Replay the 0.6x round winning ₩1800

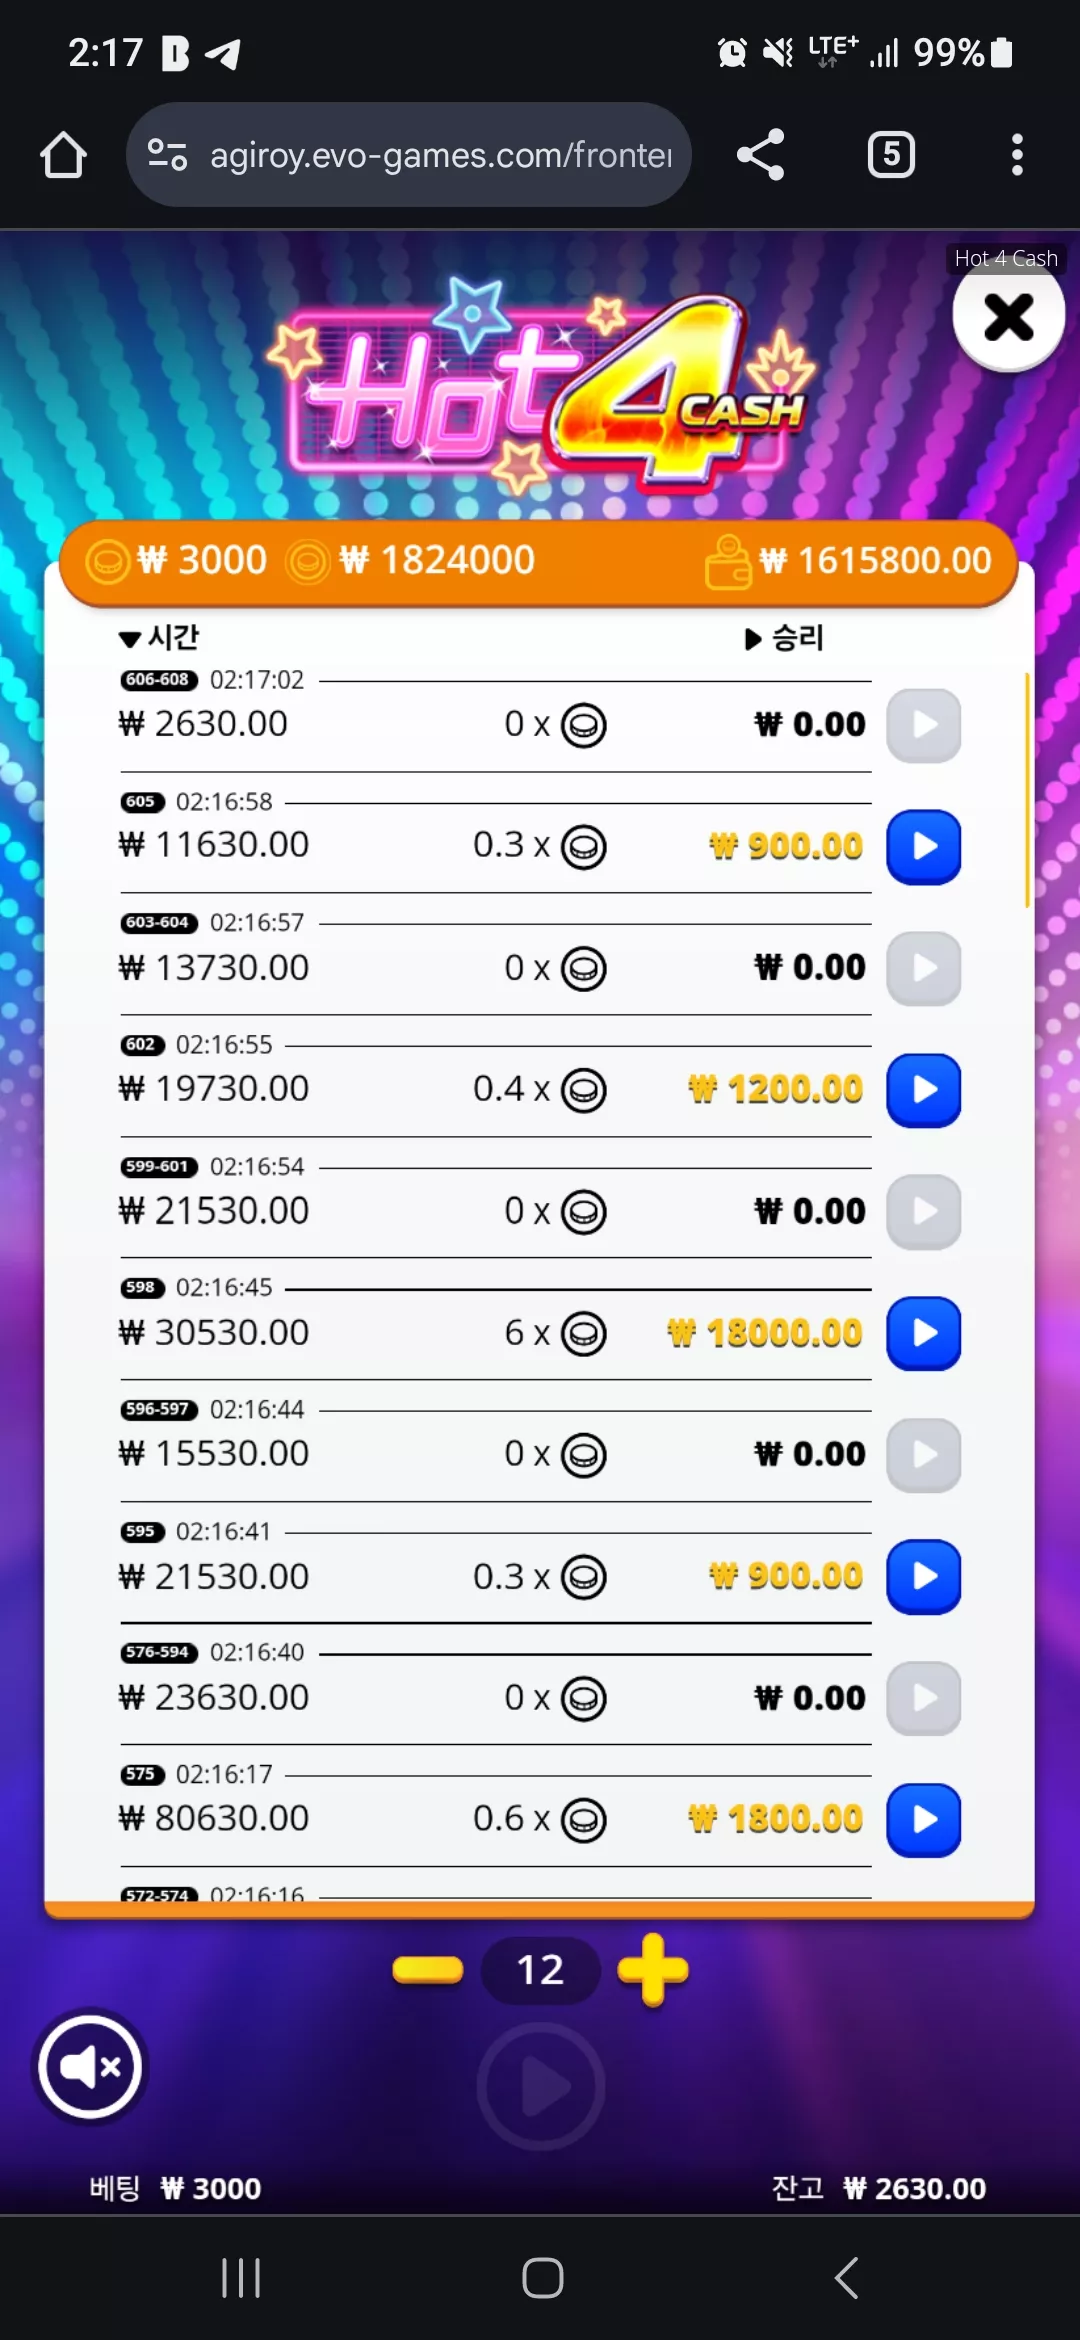[923, 1820]
